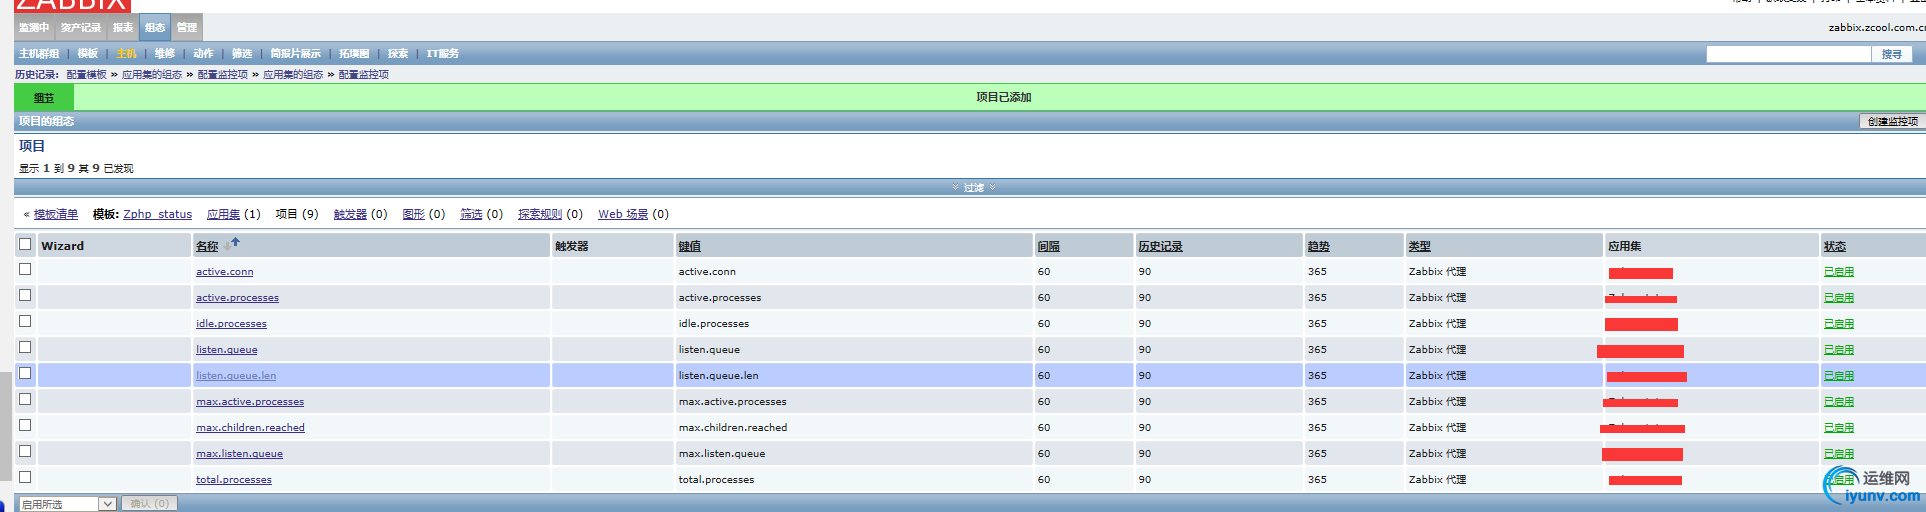Screen dimensions: 1926x512
Task: Go to 筛选 submenu
Action: click(x=242, y=54)
